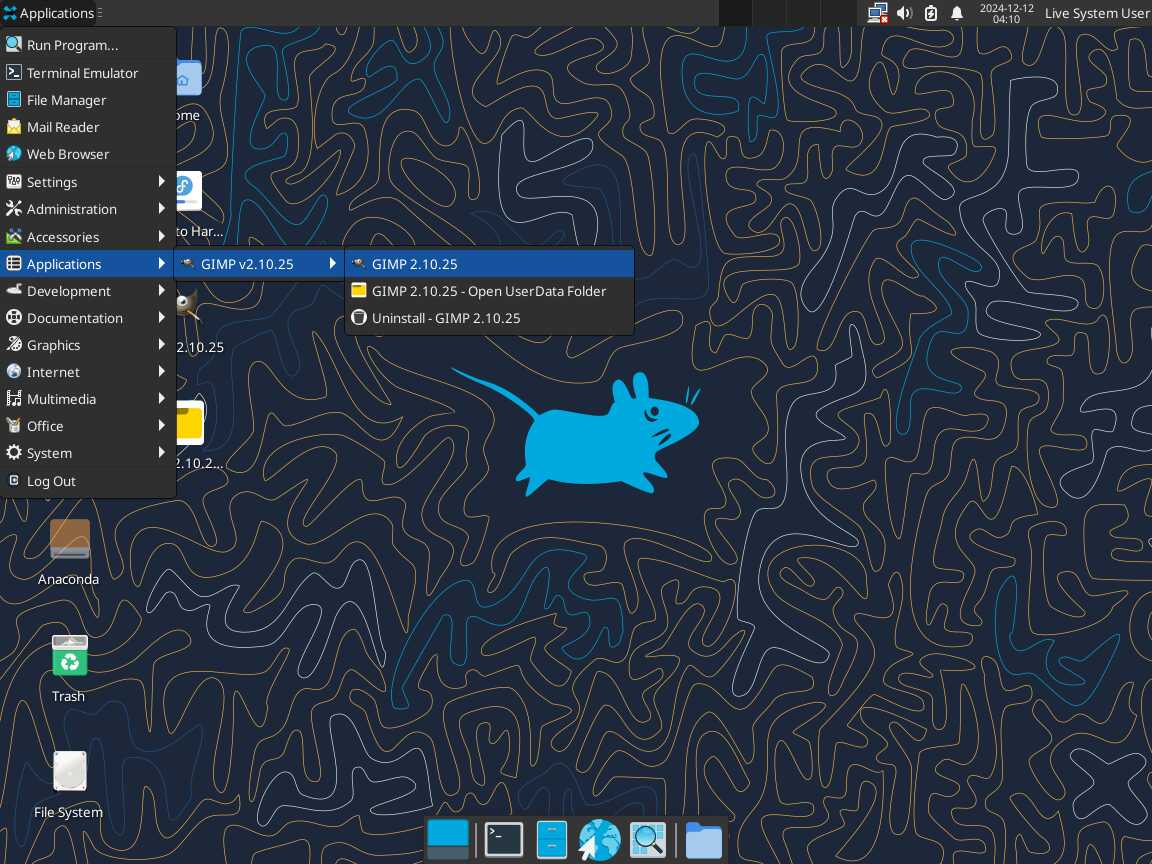
Task: Select the highlighted Applications category
Action: click(x=88, y=264)
